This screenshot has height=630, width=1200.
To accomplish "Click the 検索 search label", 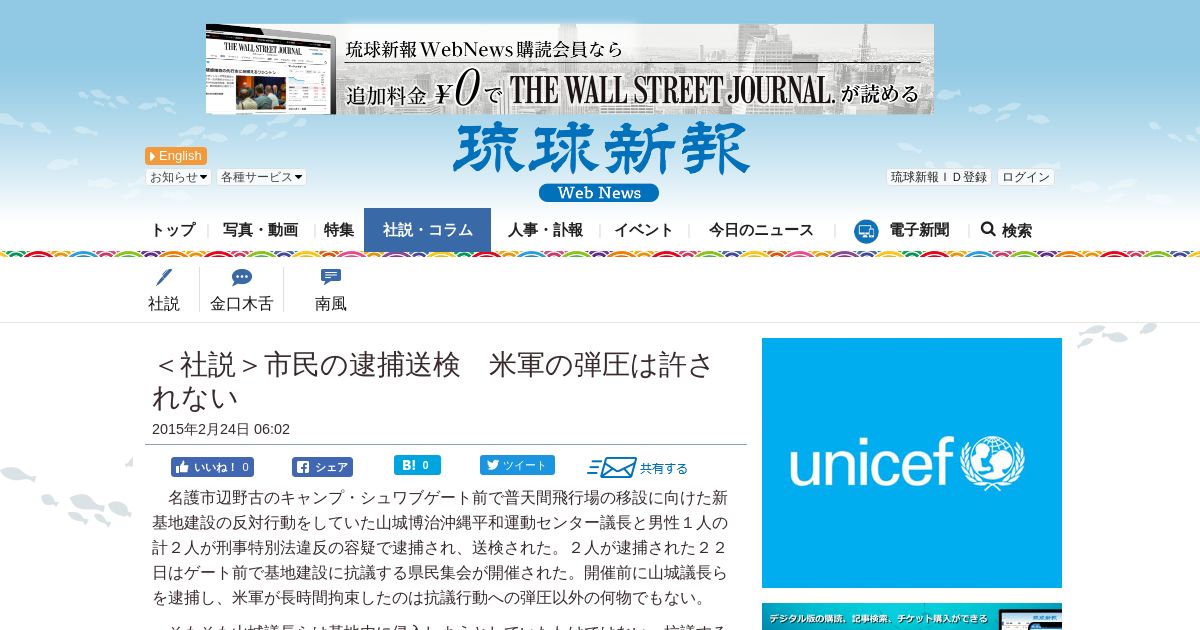I will [x=1017, y=231].
